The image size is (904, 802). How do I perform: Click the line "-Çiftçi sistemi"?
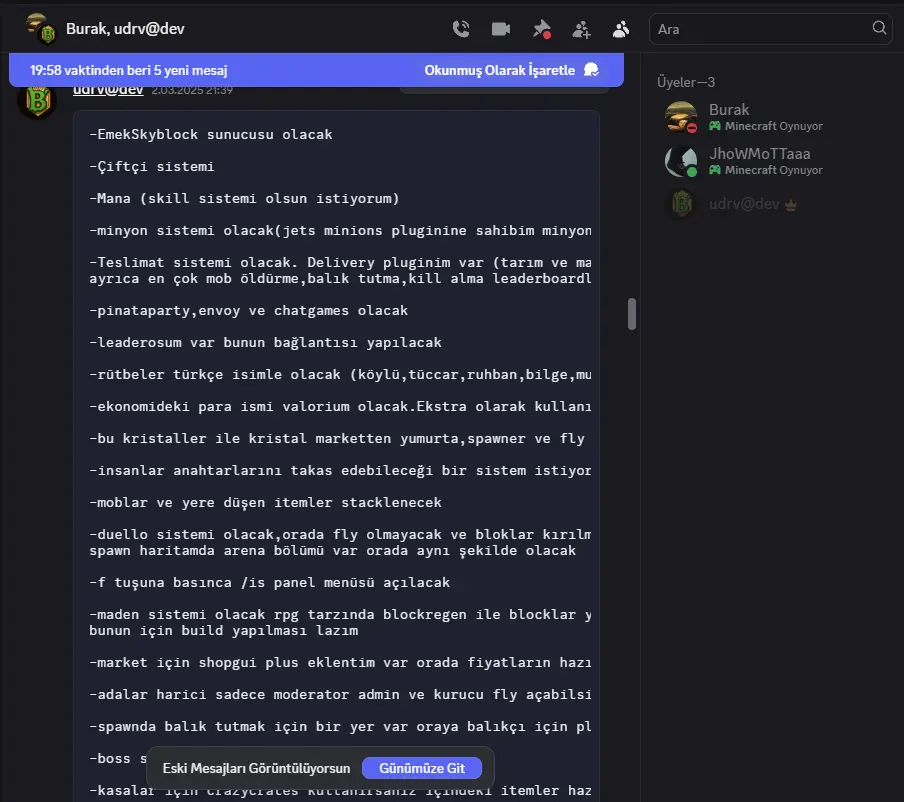tap(152, 167)
